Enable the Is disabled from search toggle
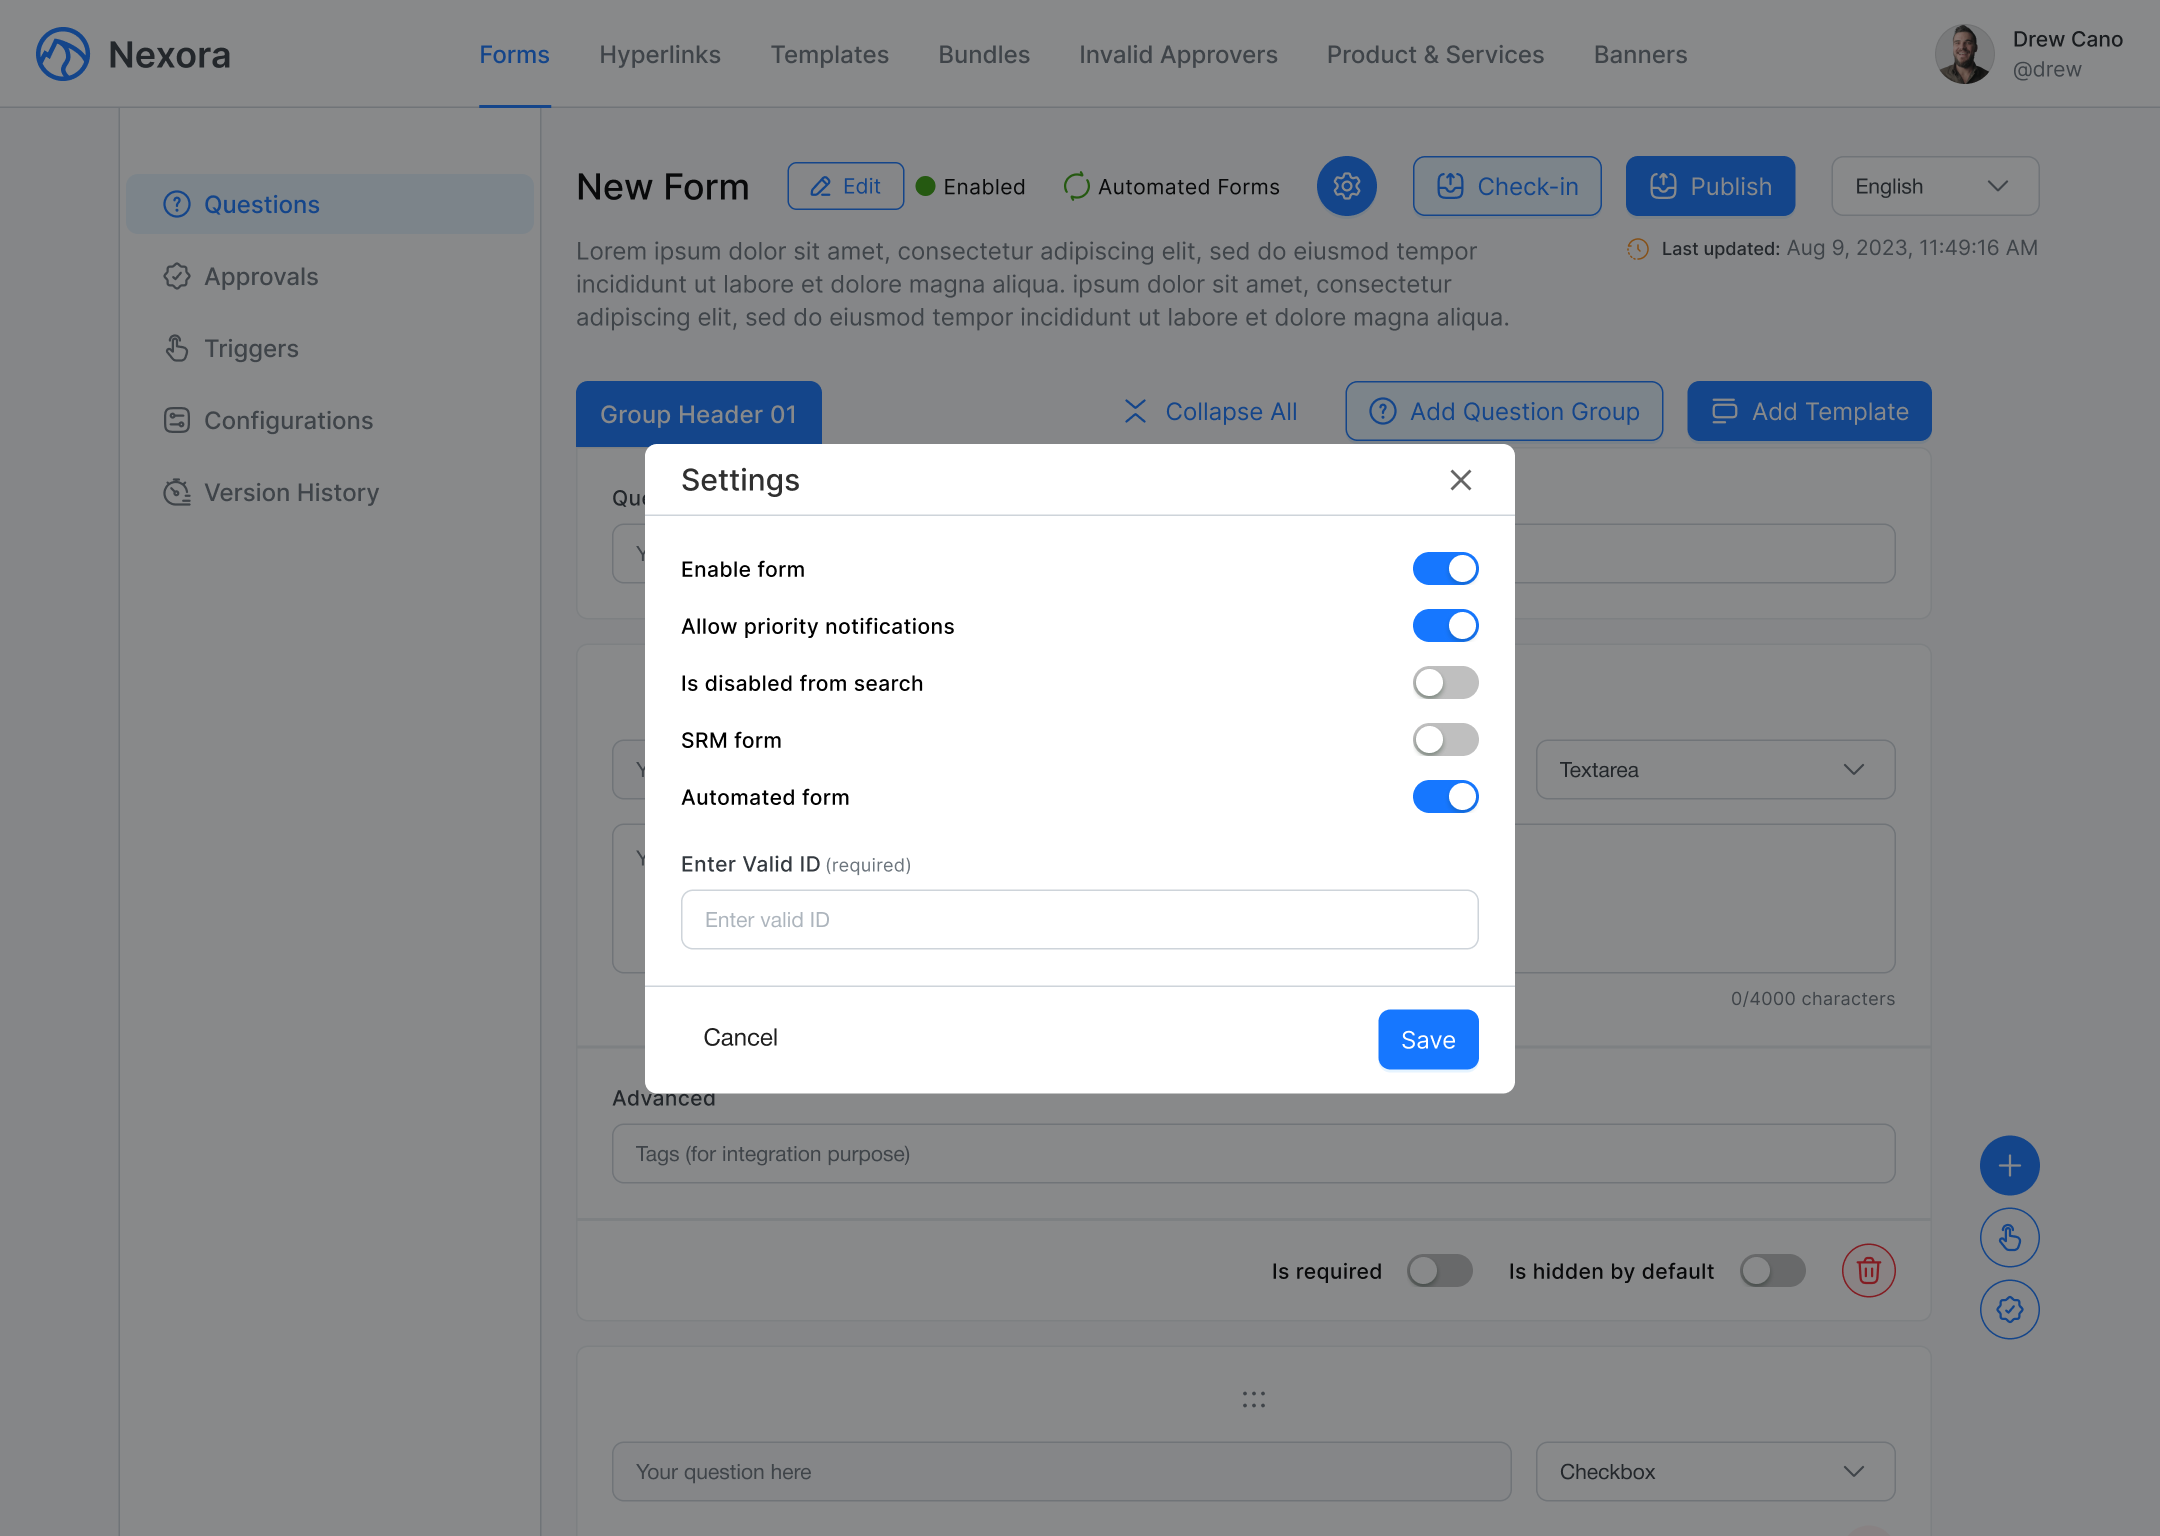 [1445, 683]
